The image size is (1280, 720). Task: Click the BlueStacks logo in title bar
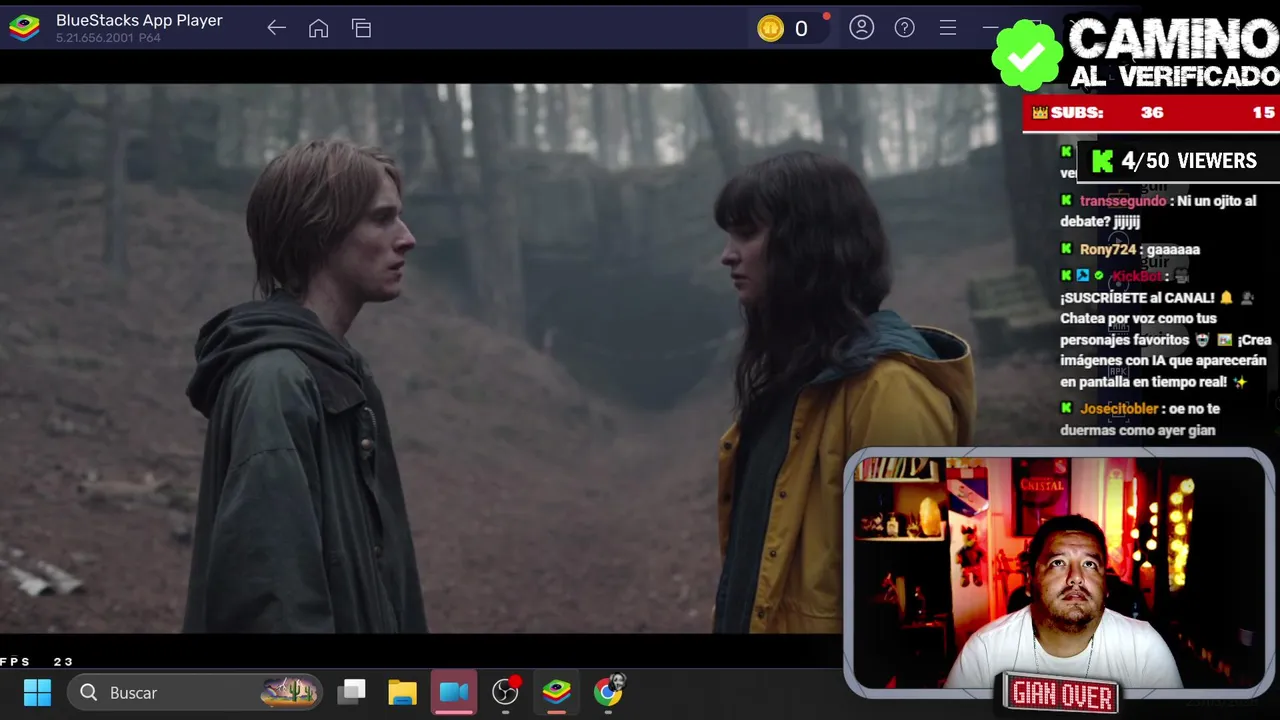(x=24, y=28)
